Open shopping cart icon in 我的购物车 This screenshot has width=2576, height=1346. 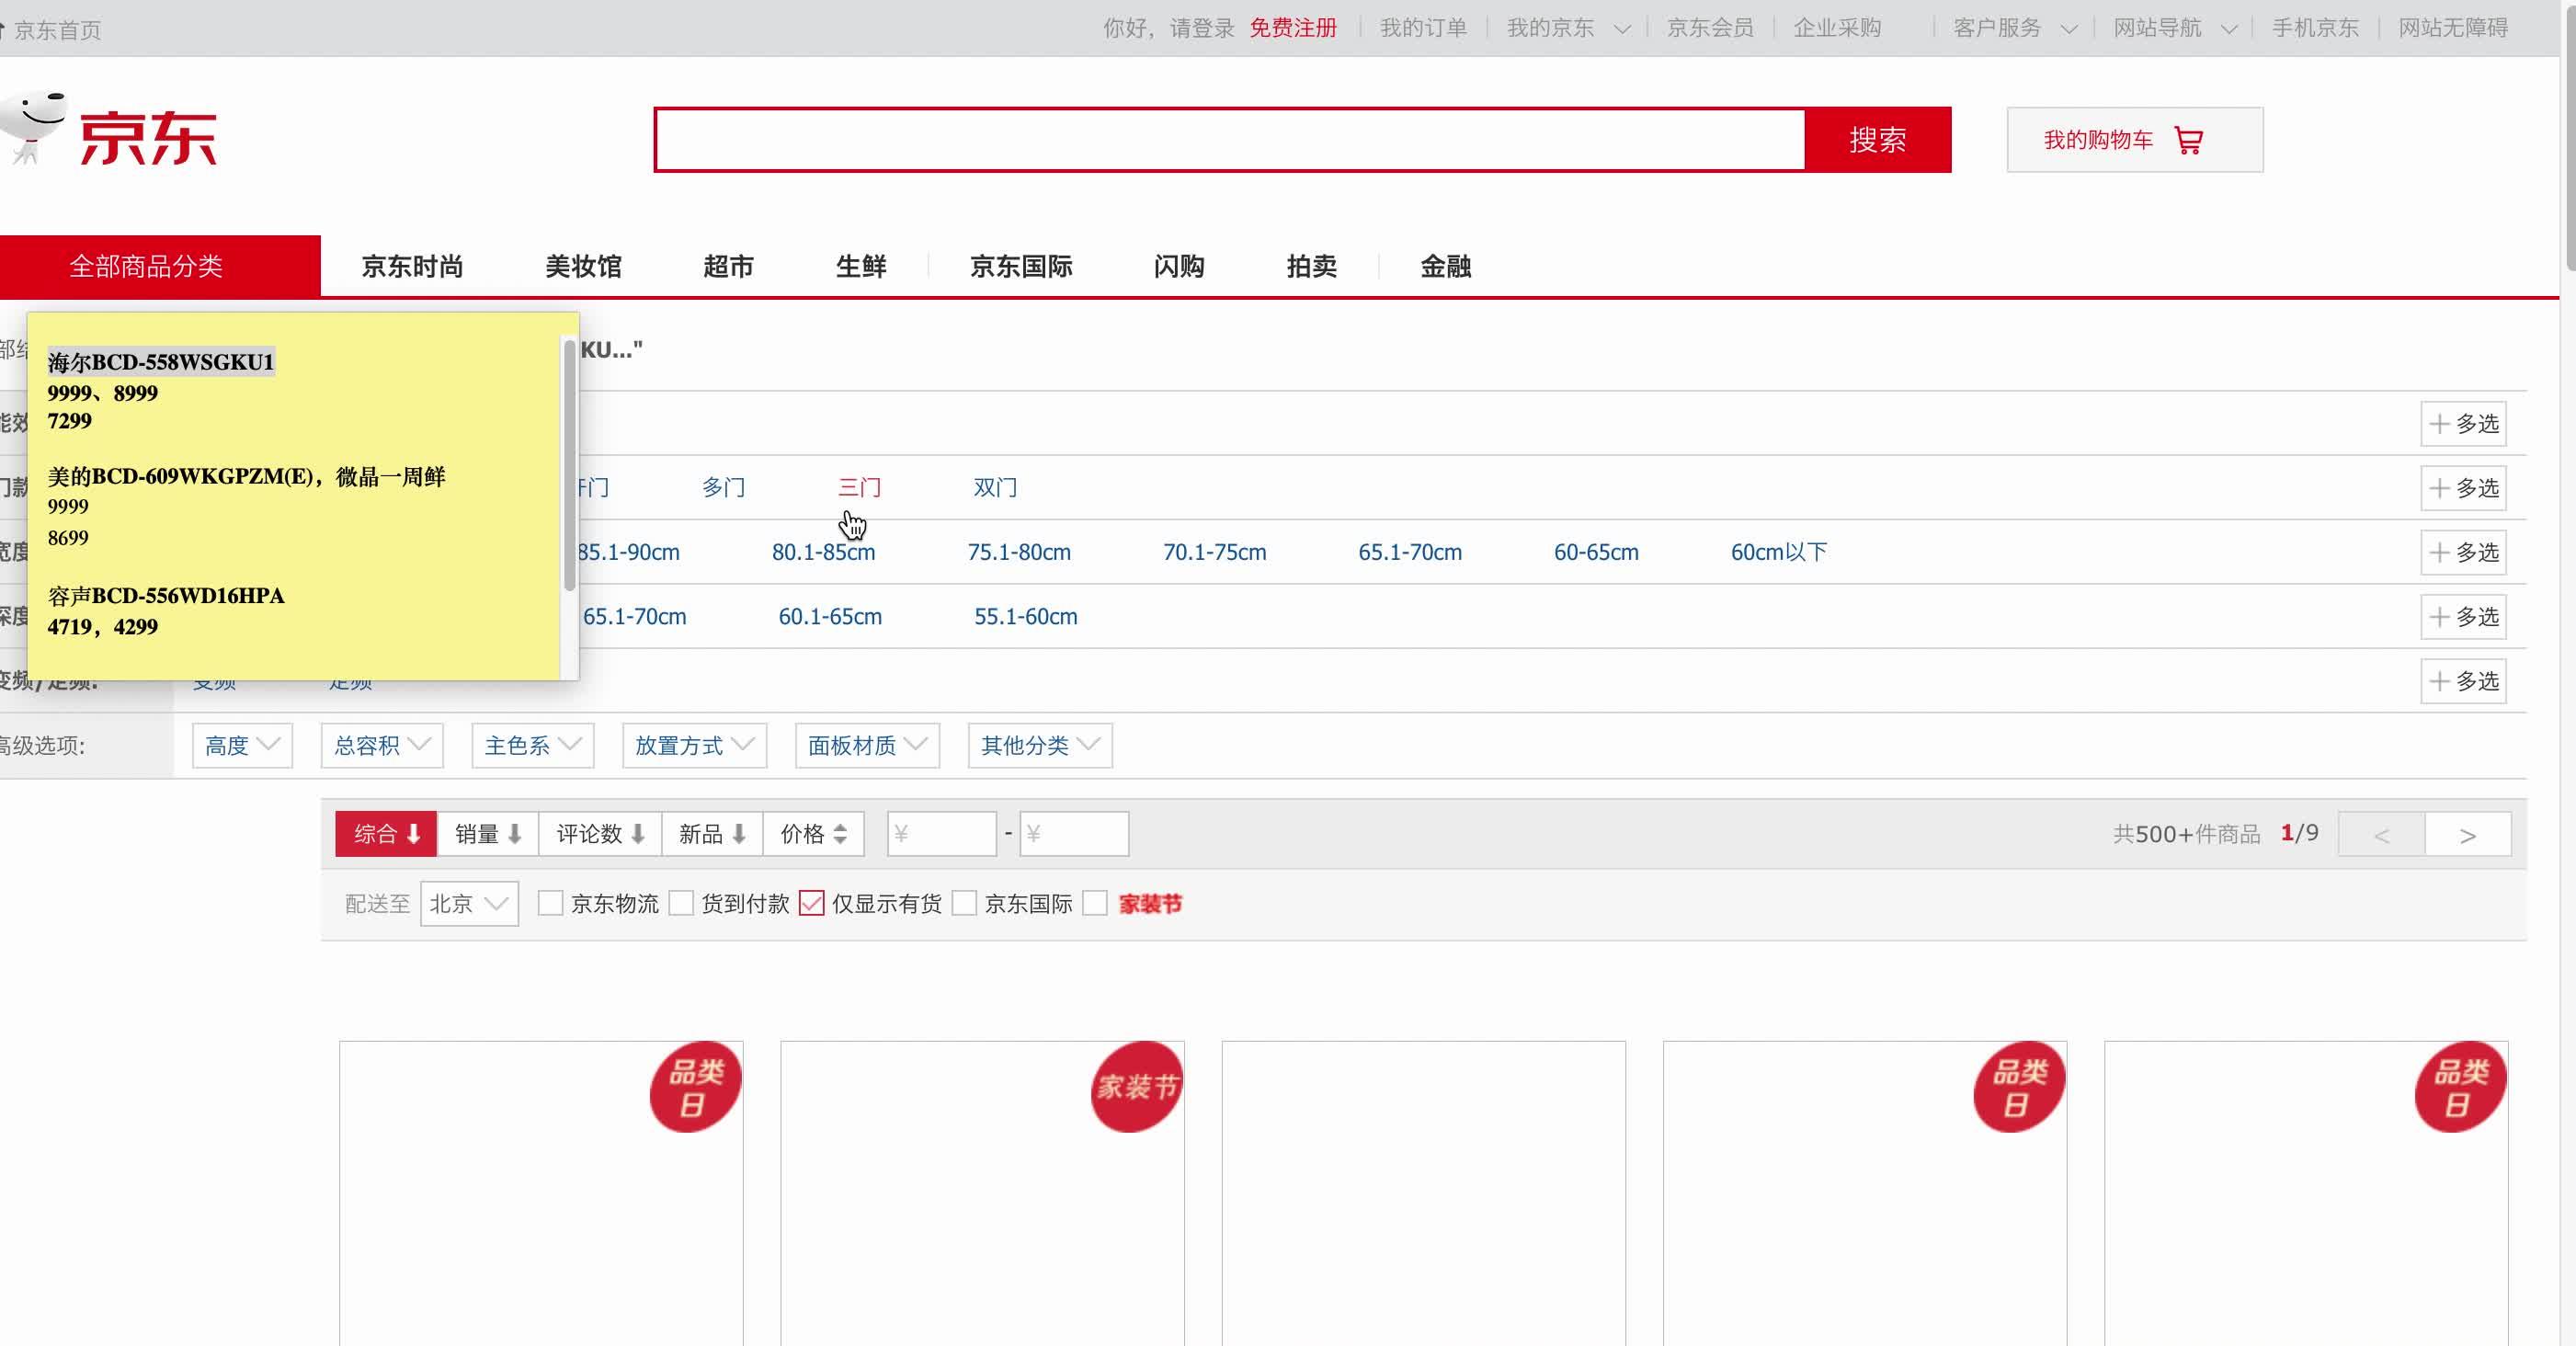pos(2188,141)
